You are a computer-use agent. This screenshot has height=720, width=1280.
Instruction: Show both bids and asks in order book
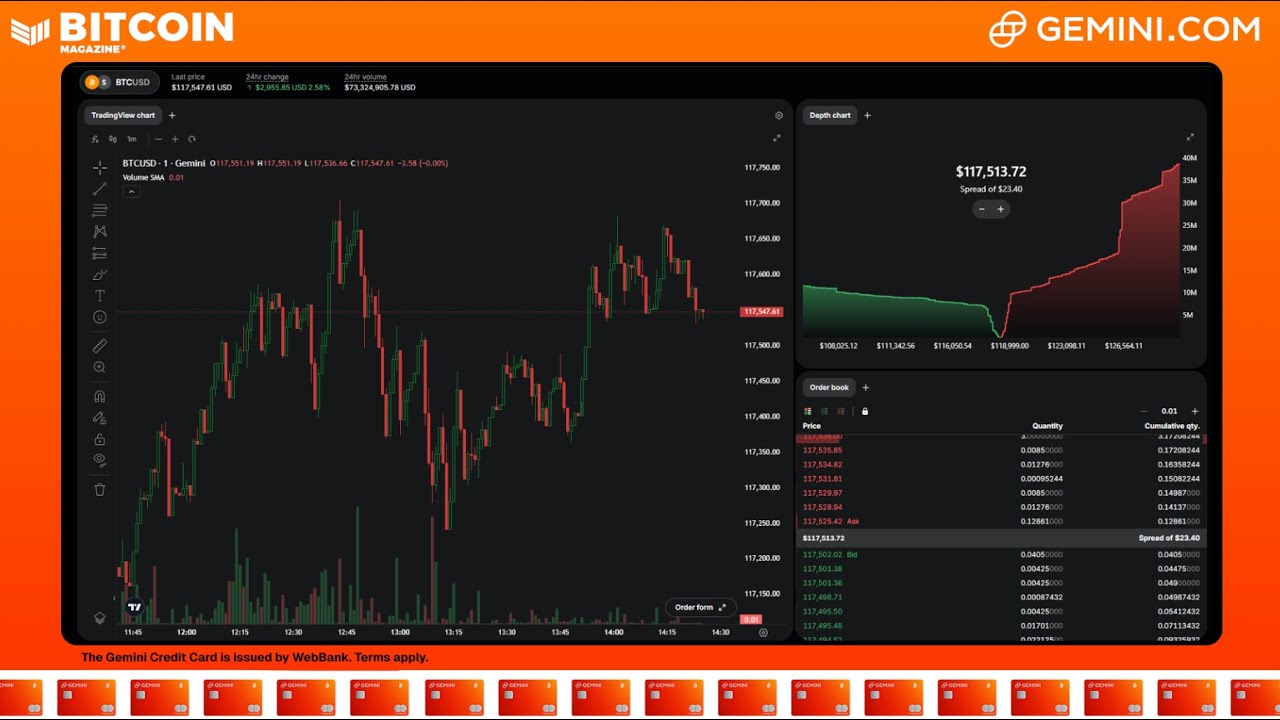(x=808, y=411)
